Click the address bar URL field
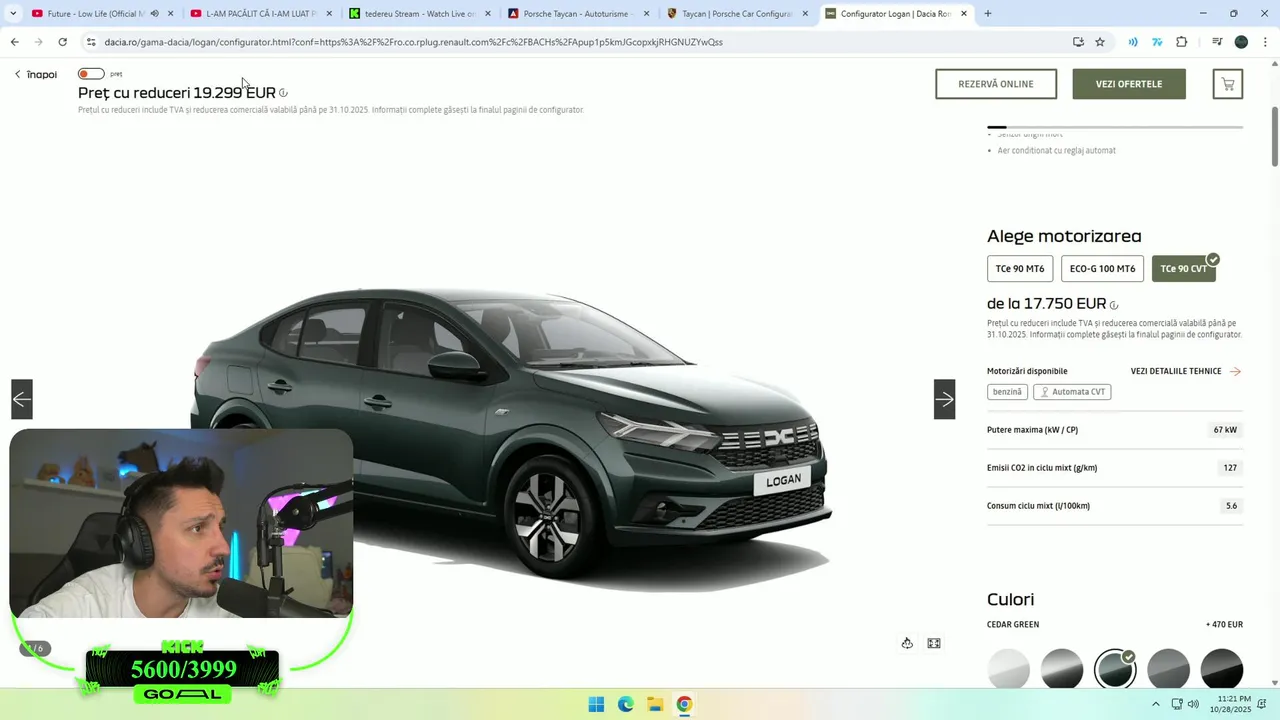 click(580, 42)
